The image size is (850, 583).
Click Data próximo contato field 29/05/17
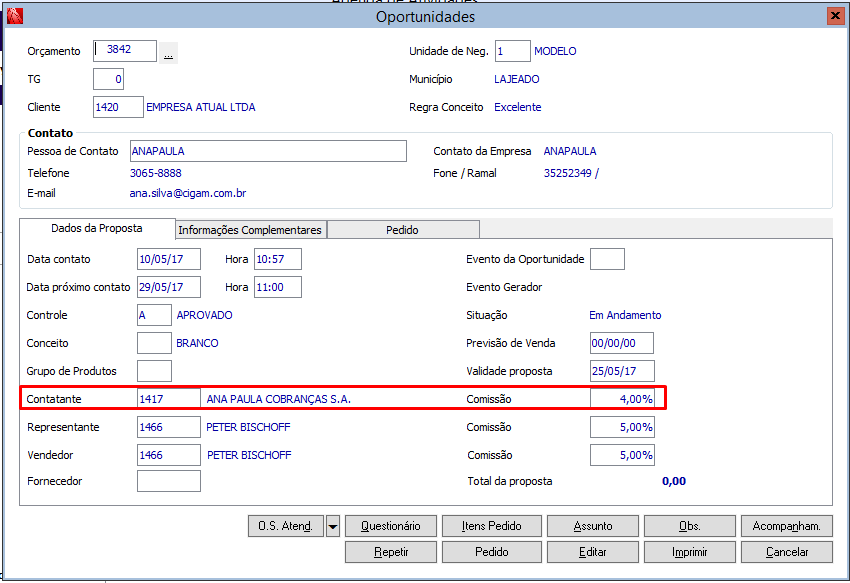(169, 287)
